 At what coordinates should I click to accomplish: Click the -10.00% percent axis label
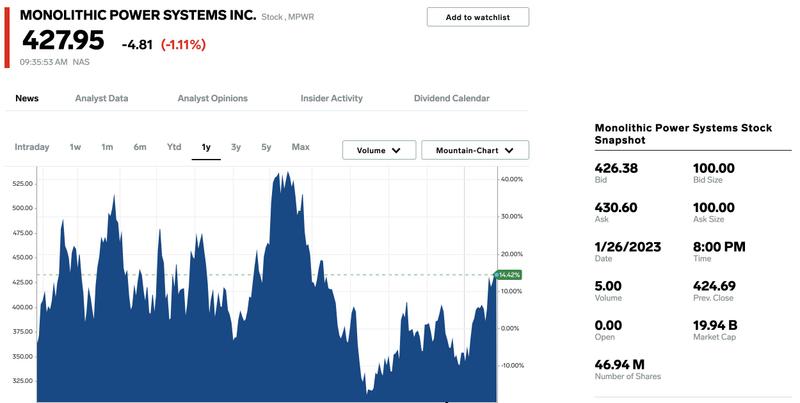point(512,365)
